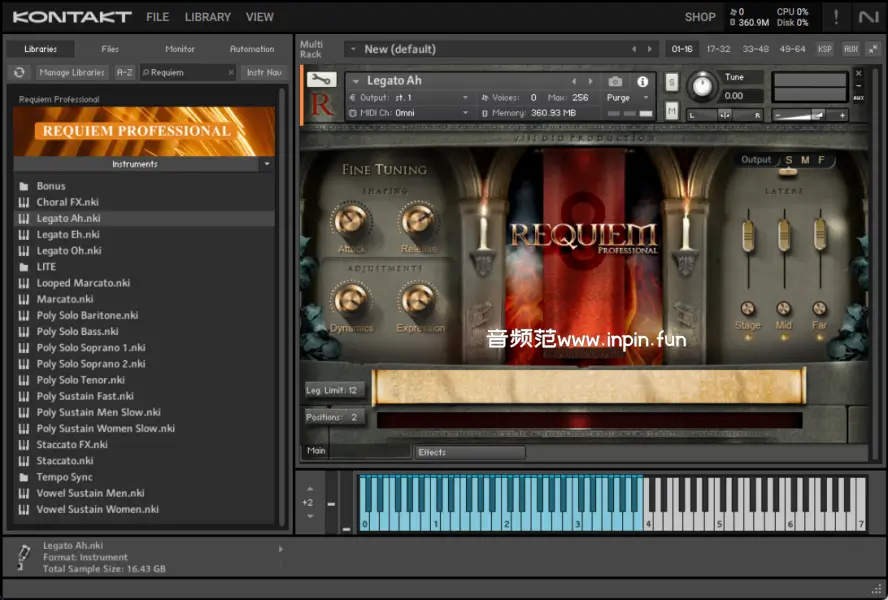Open the FILE menu
The image size is (888, 600).
tap(157, 17)
